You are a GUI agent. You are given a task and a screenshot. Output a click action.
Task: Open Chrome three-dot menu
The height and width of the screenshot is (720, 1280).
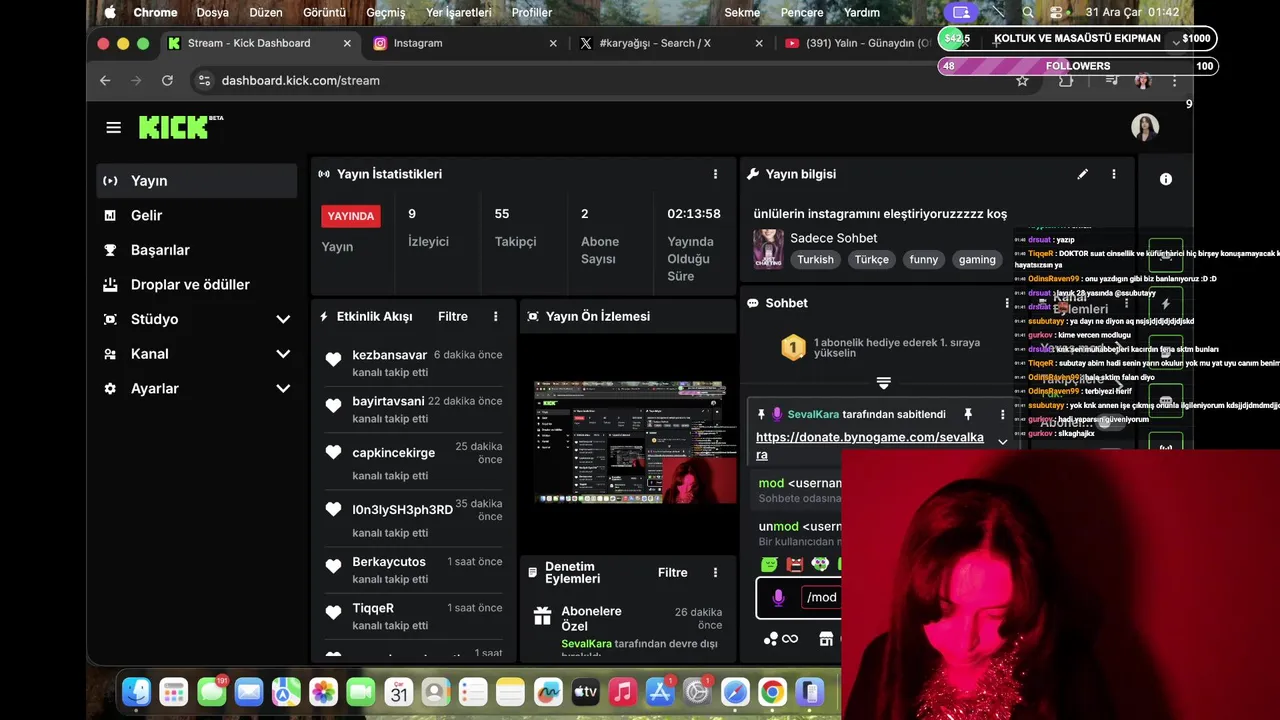(1175, 80)
